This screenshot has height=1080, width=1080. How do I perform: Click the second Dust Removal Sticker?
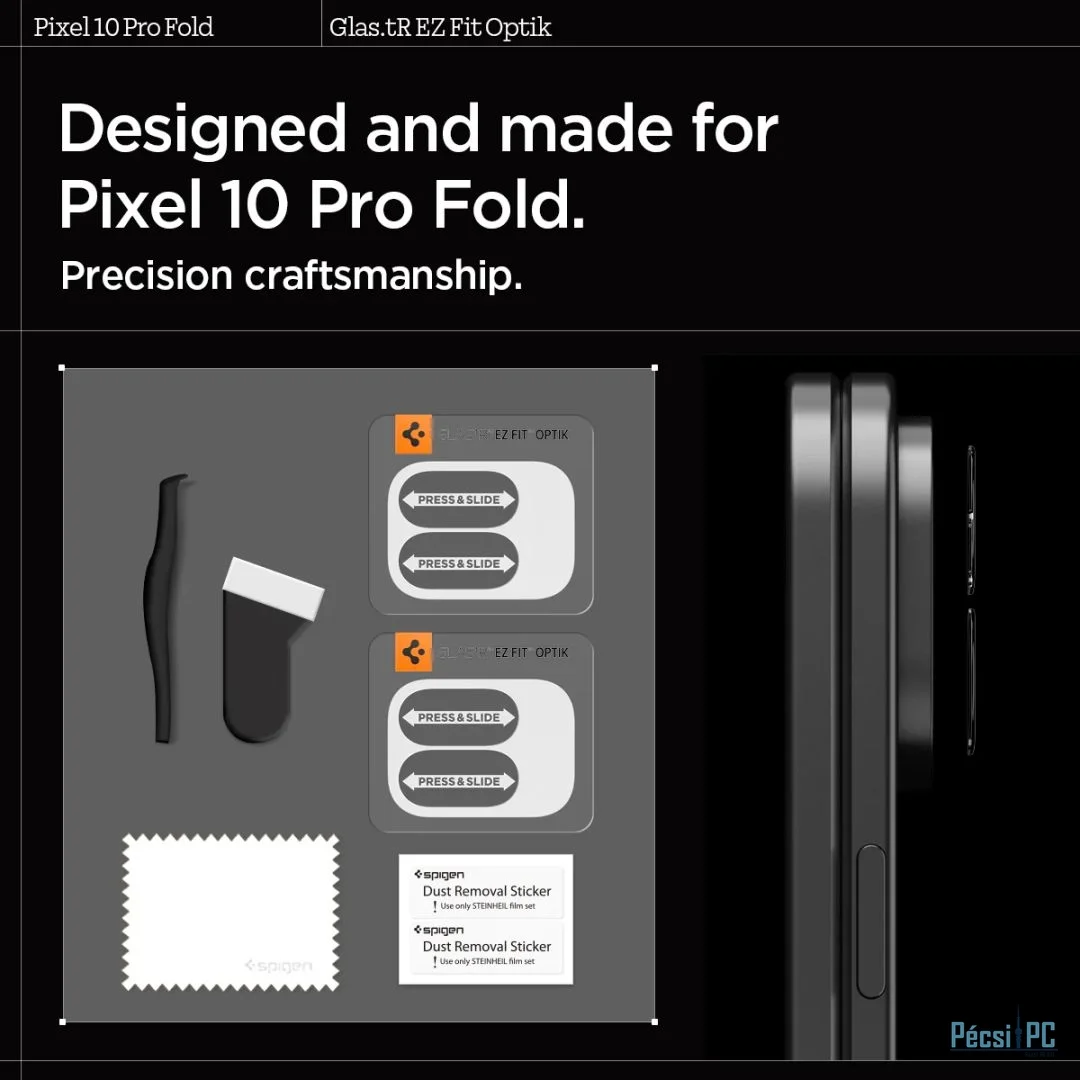[x=488, y=948]
